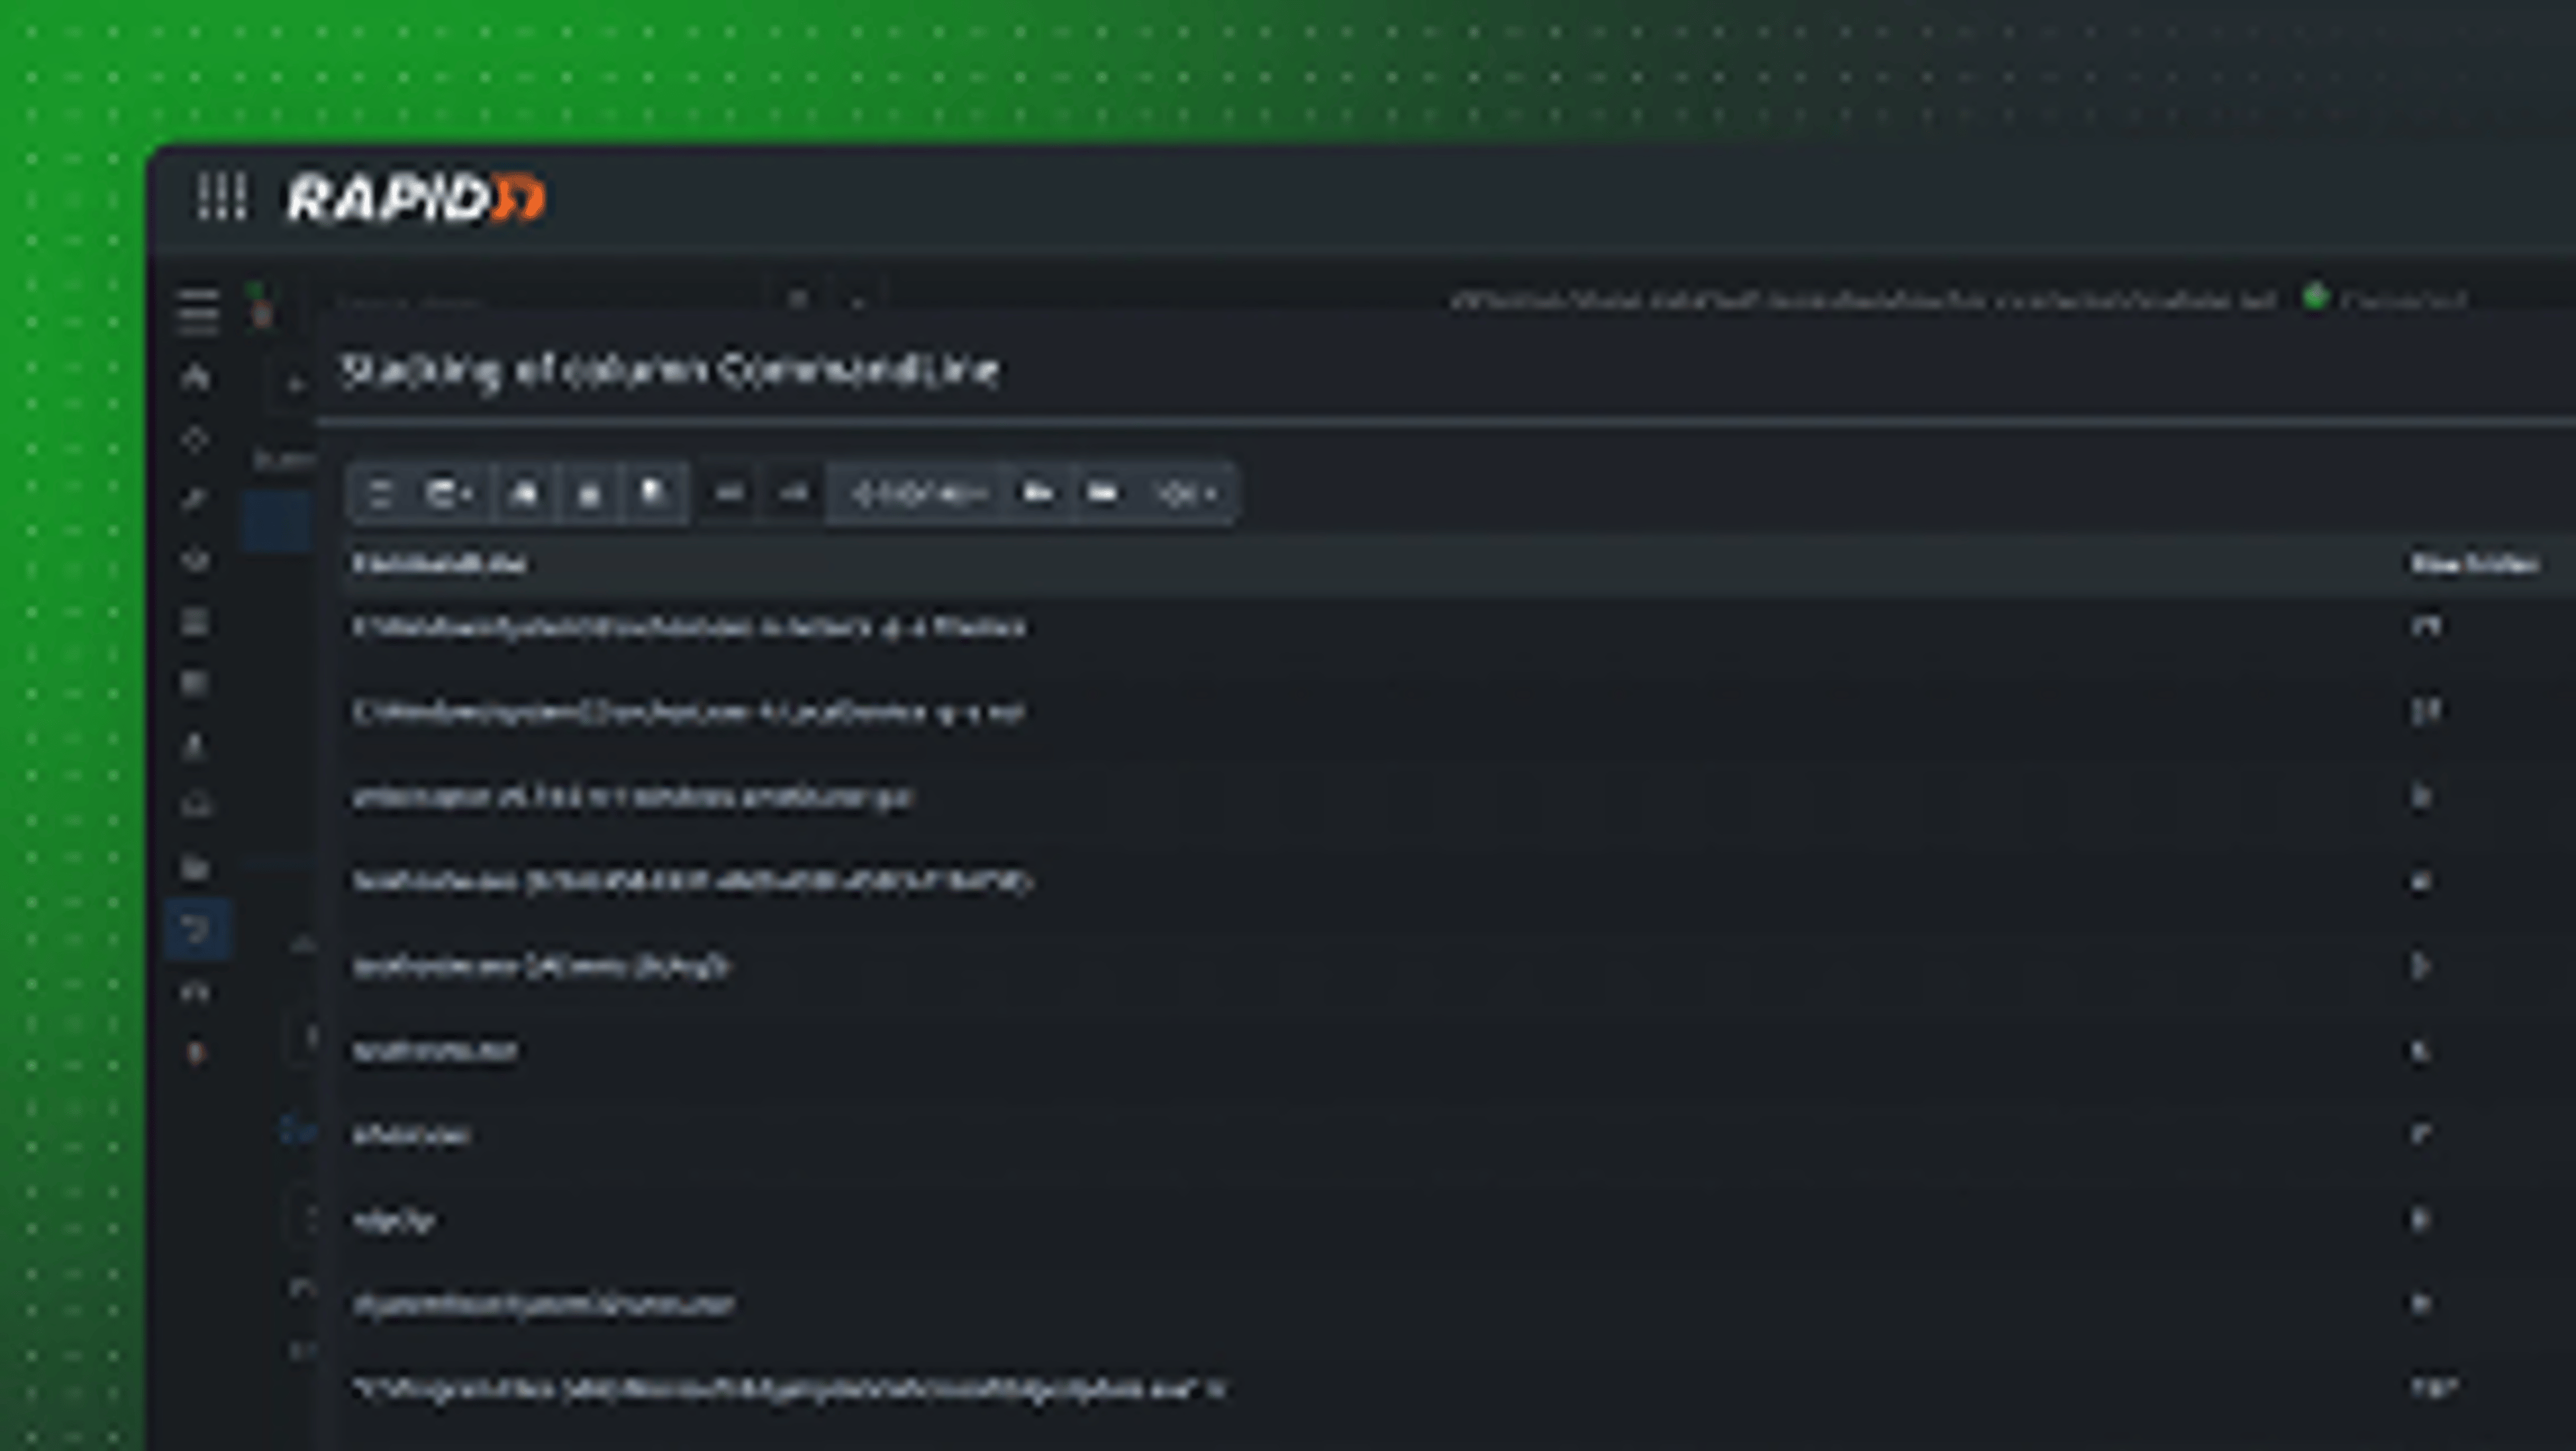Open the wrench icon in the sidebar
Viewport: 2576px width, 1451px height.
coord(196,499)
